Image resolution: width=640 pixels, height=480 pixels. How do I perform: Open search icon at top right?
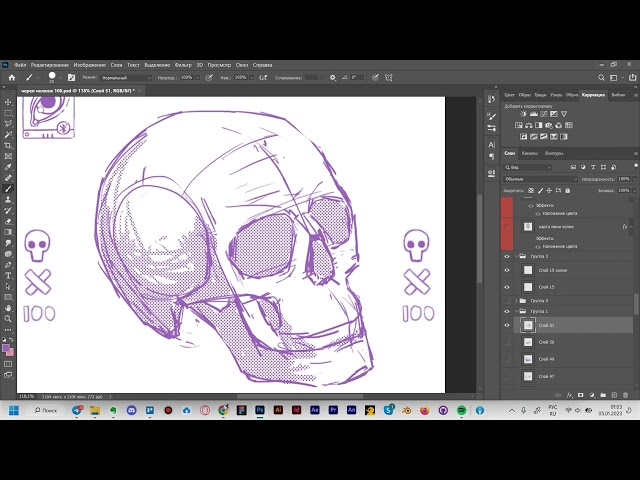coord(601,78)
